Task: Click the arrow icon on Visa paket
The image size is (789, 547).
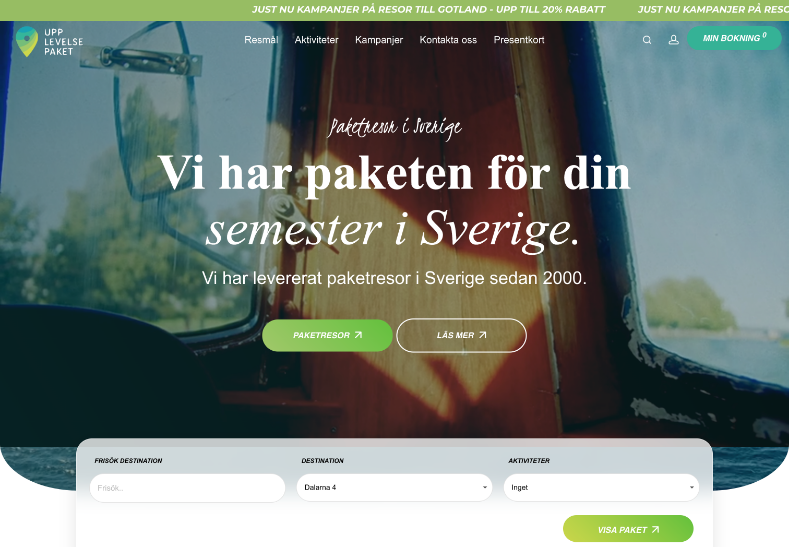Action: click(655, 529)
